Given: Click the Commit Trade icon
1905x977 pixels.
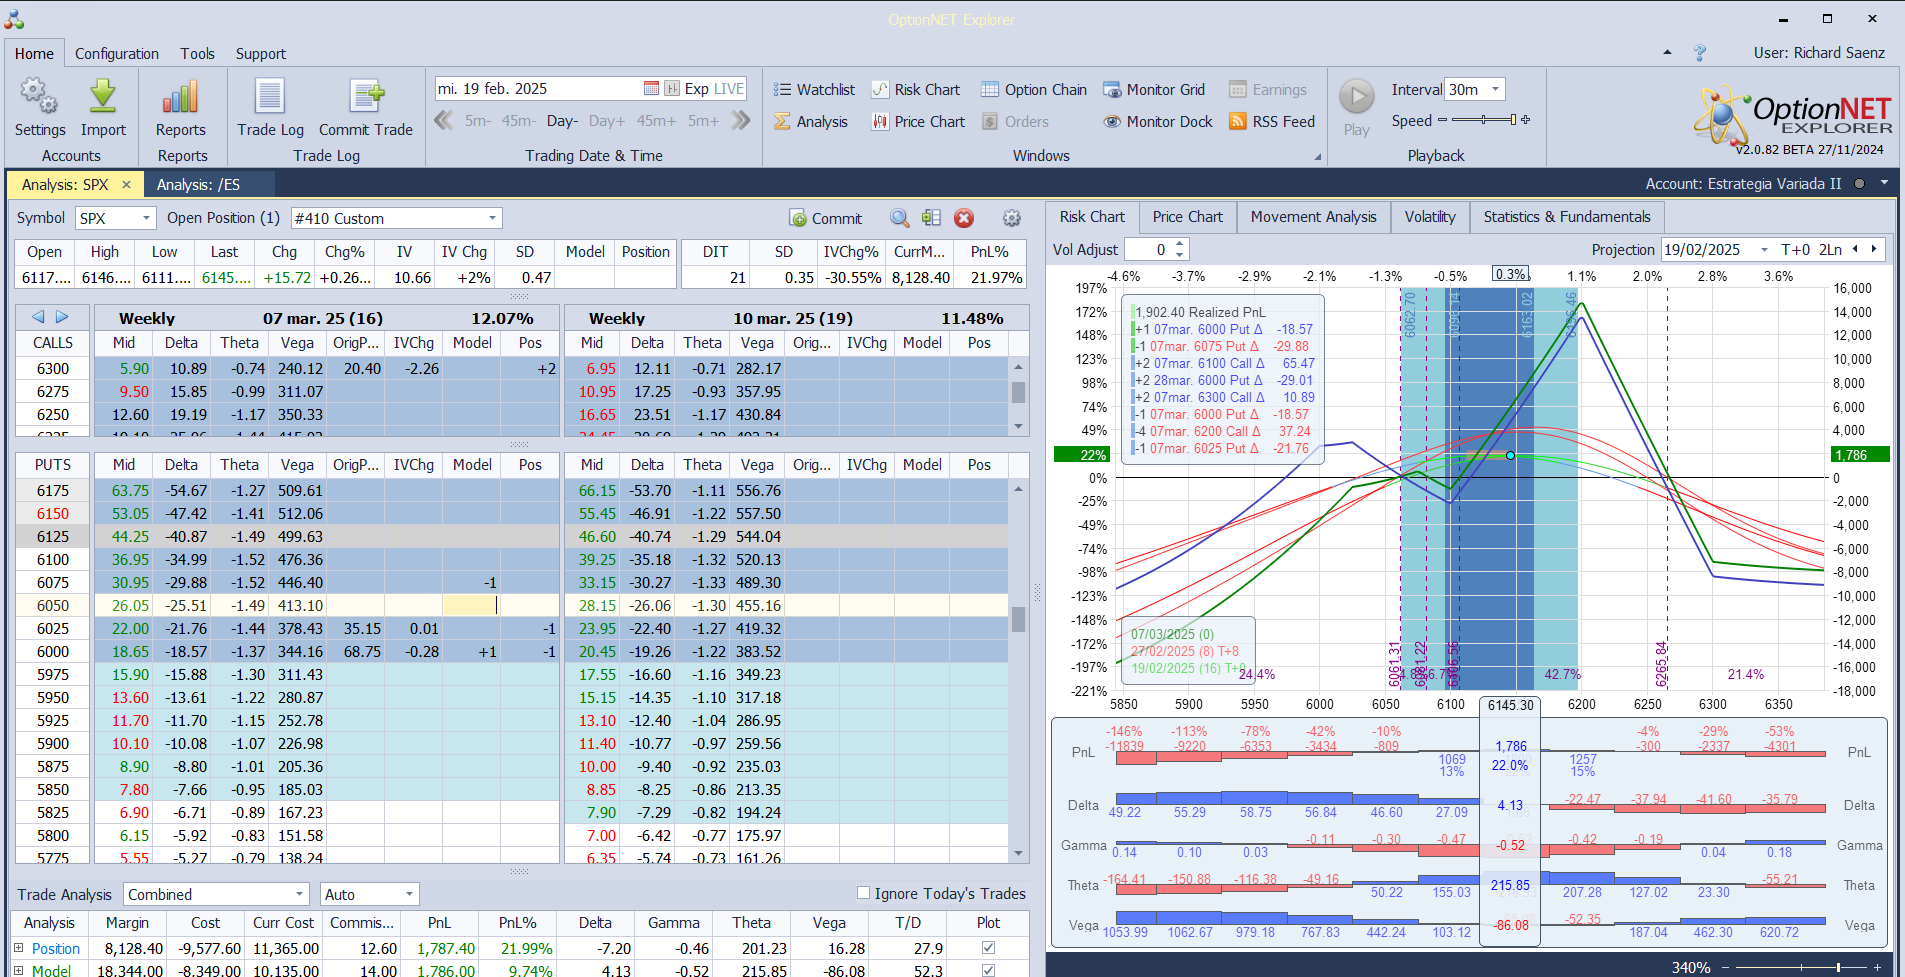Looking at the screenshot, I should (x=366, y=98).
